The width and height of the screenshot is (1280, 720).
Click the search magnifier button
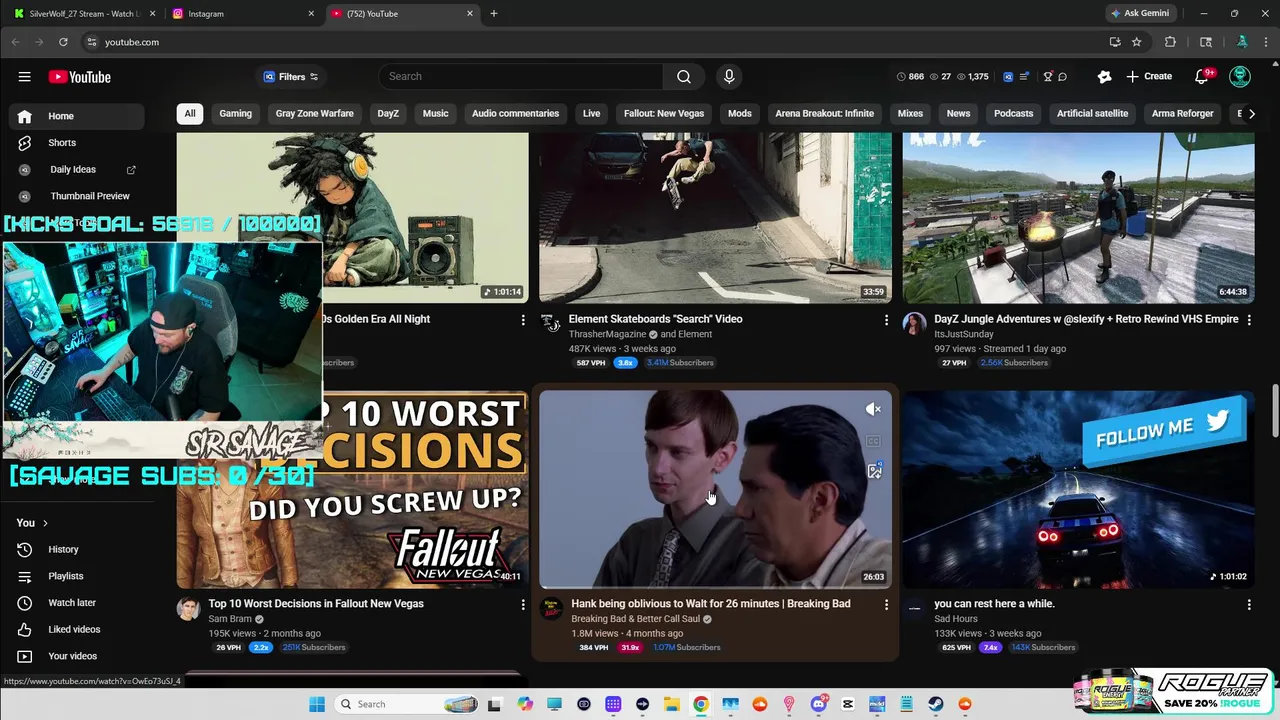pyautogui.click(x=684, y=76)
